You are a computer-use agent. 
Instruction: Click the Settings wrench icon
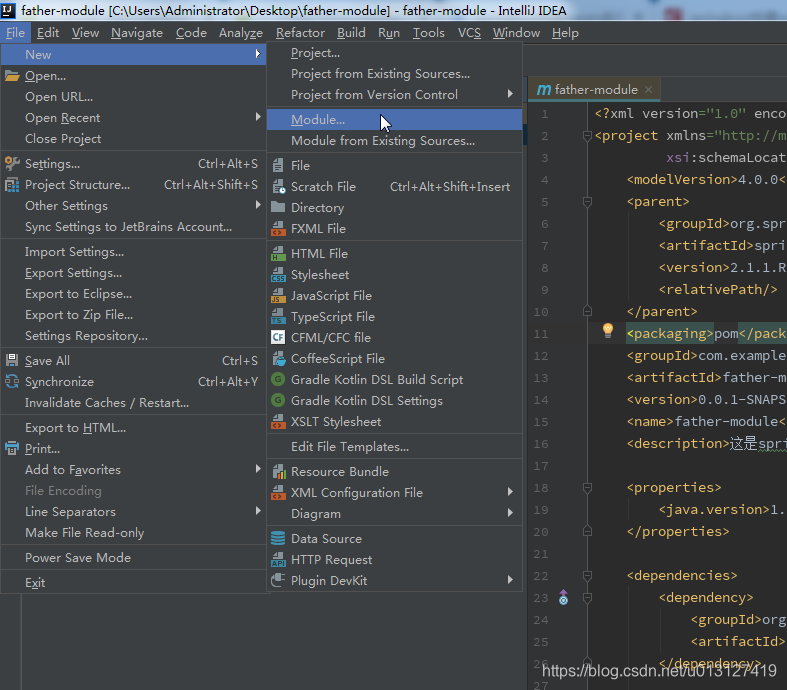pos(12,164)
